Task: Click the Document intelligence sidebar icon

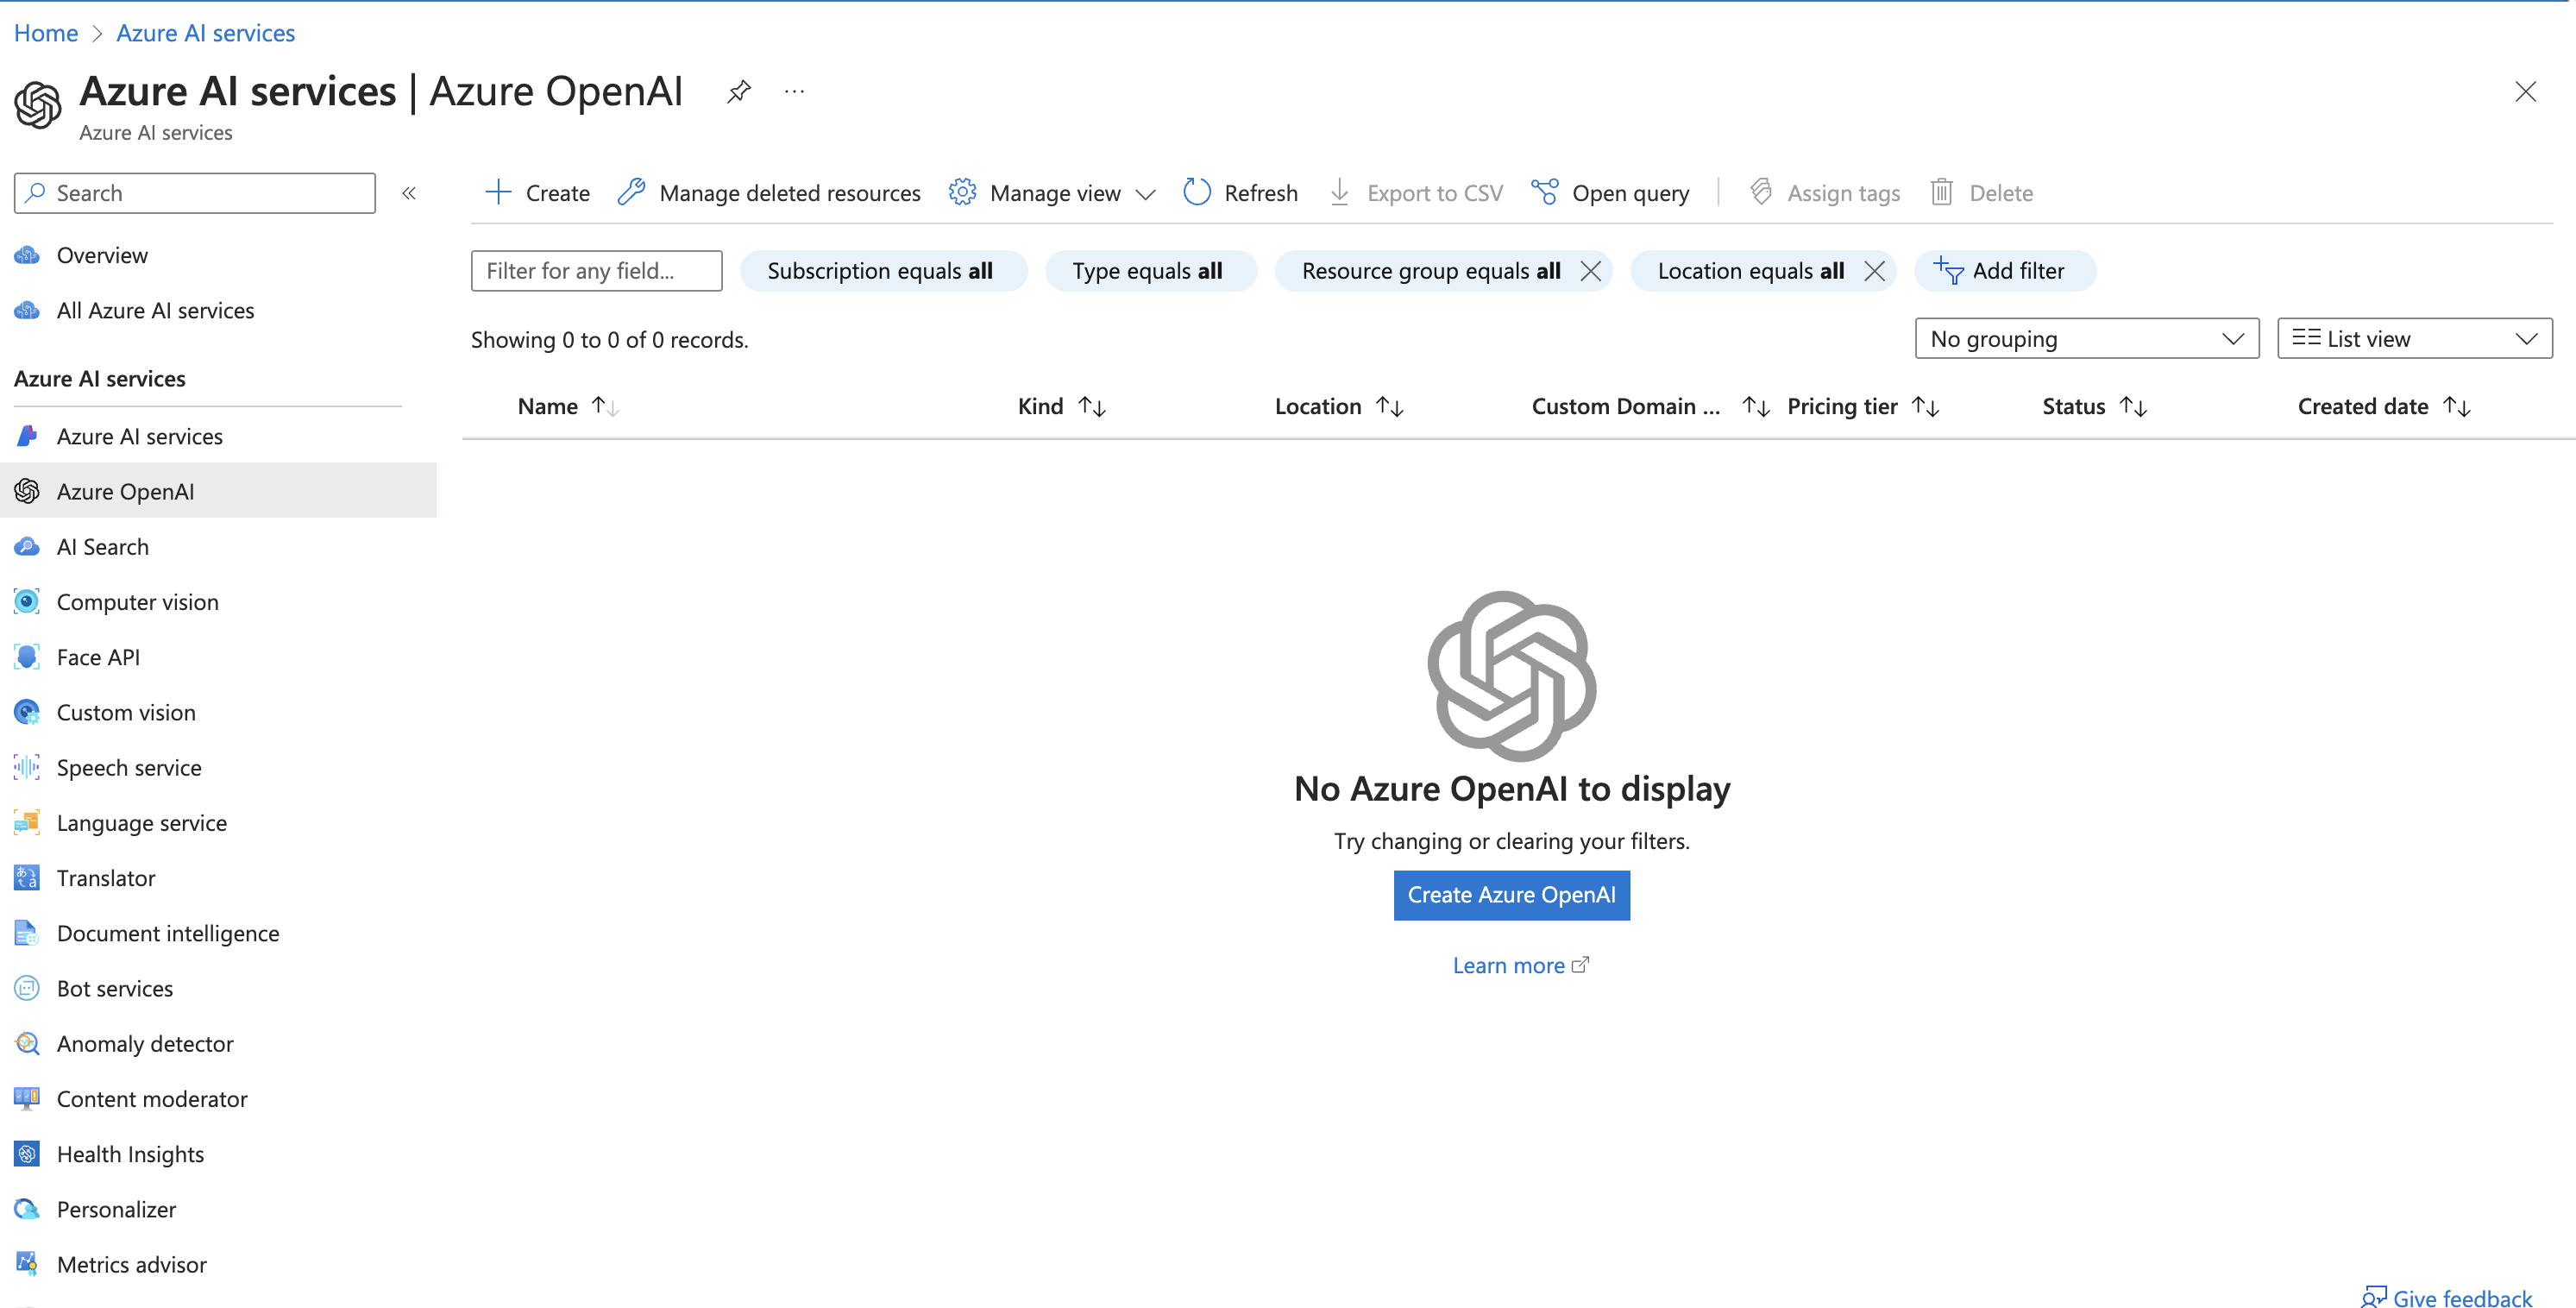Action: [28, 933]
